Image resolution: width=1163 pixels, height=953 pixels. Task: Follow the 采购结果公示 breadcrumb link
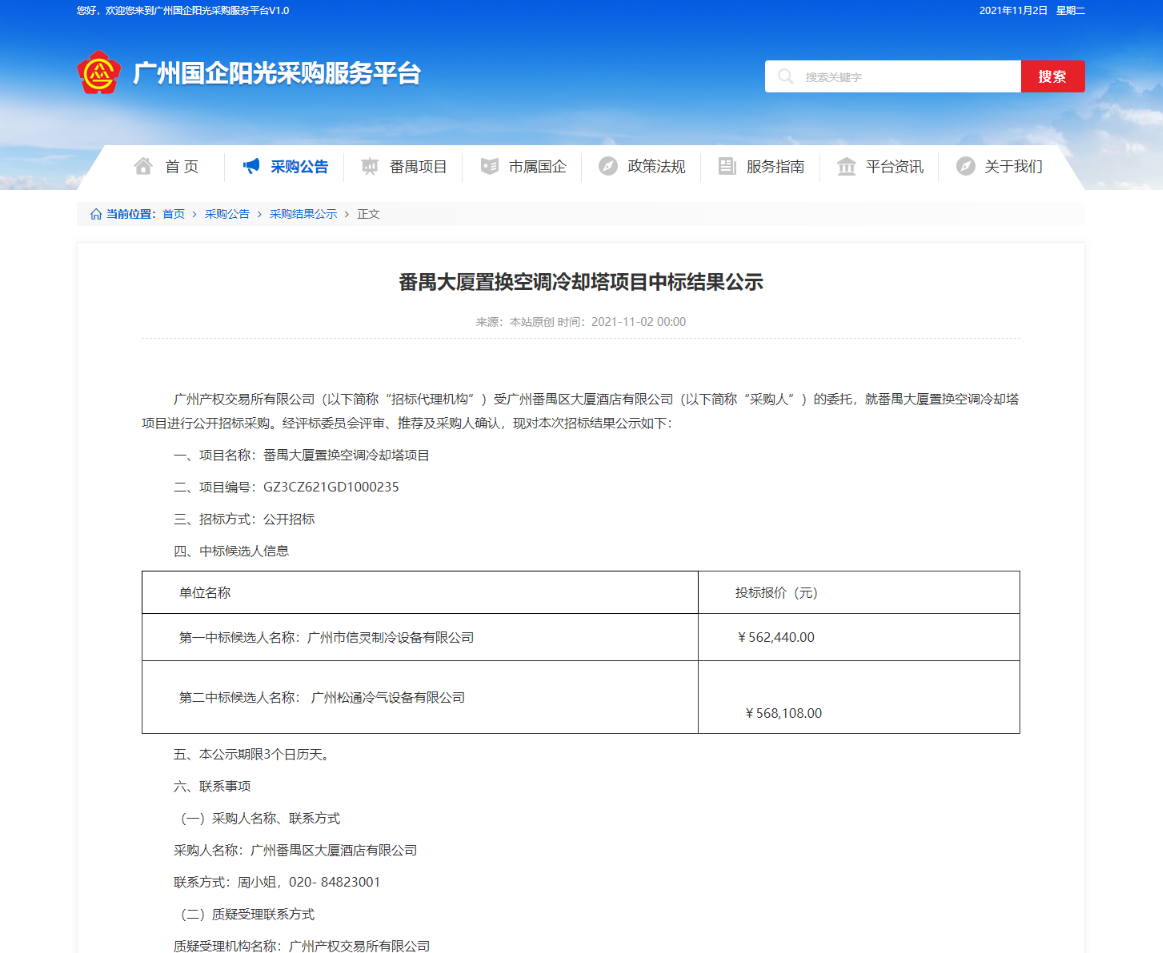coord(303,214)
